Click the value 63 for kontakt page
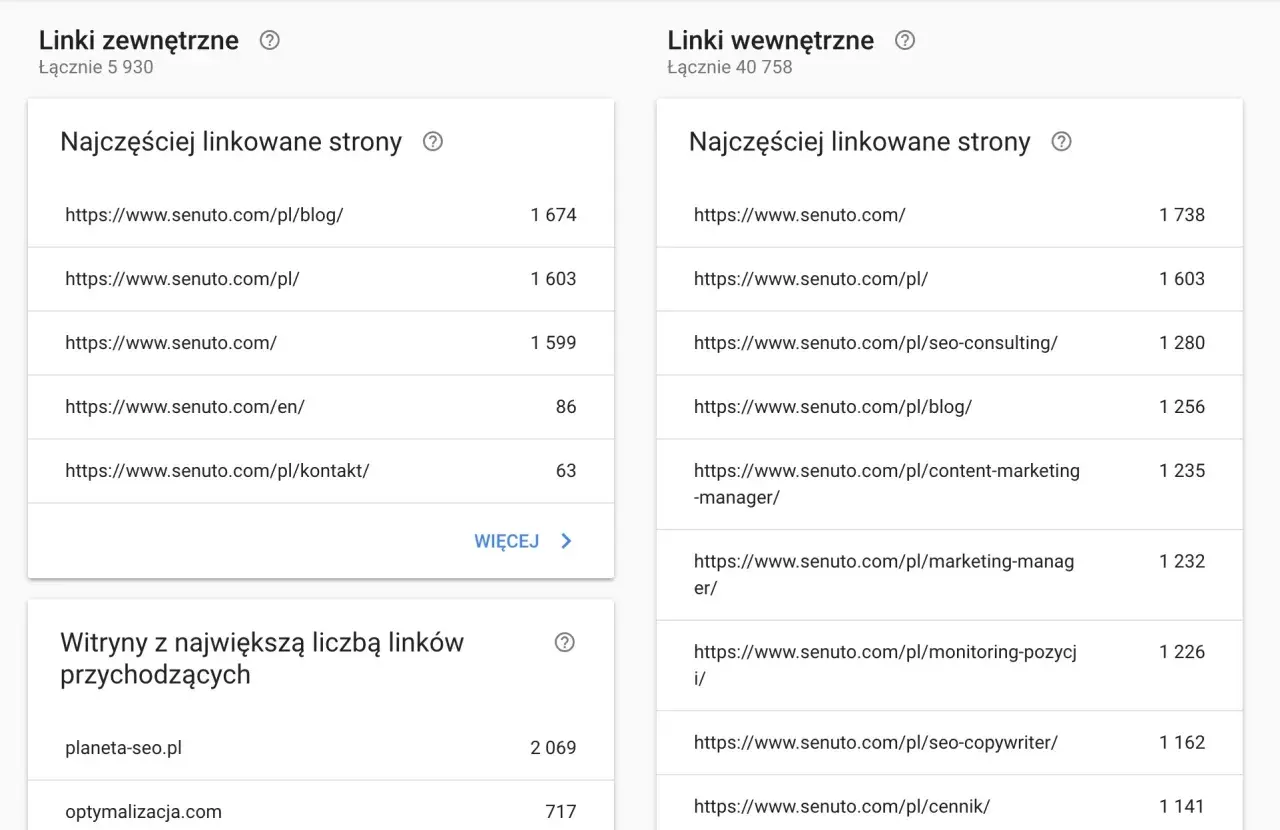This screenshot has height=830, width=1280. (566, 471)
